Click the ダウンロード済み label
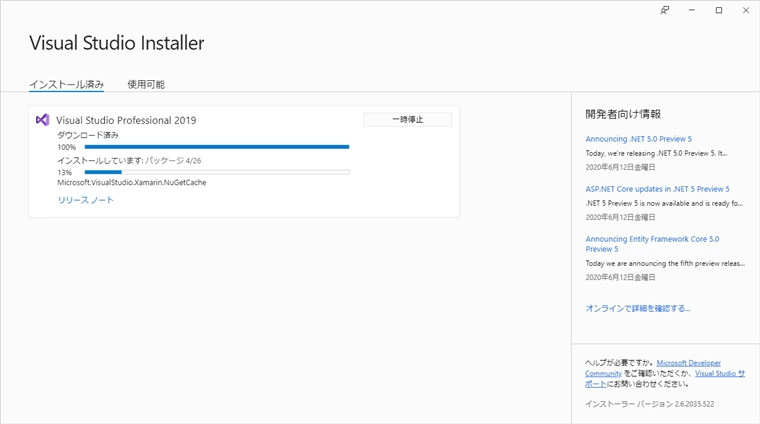 point(88,135)
